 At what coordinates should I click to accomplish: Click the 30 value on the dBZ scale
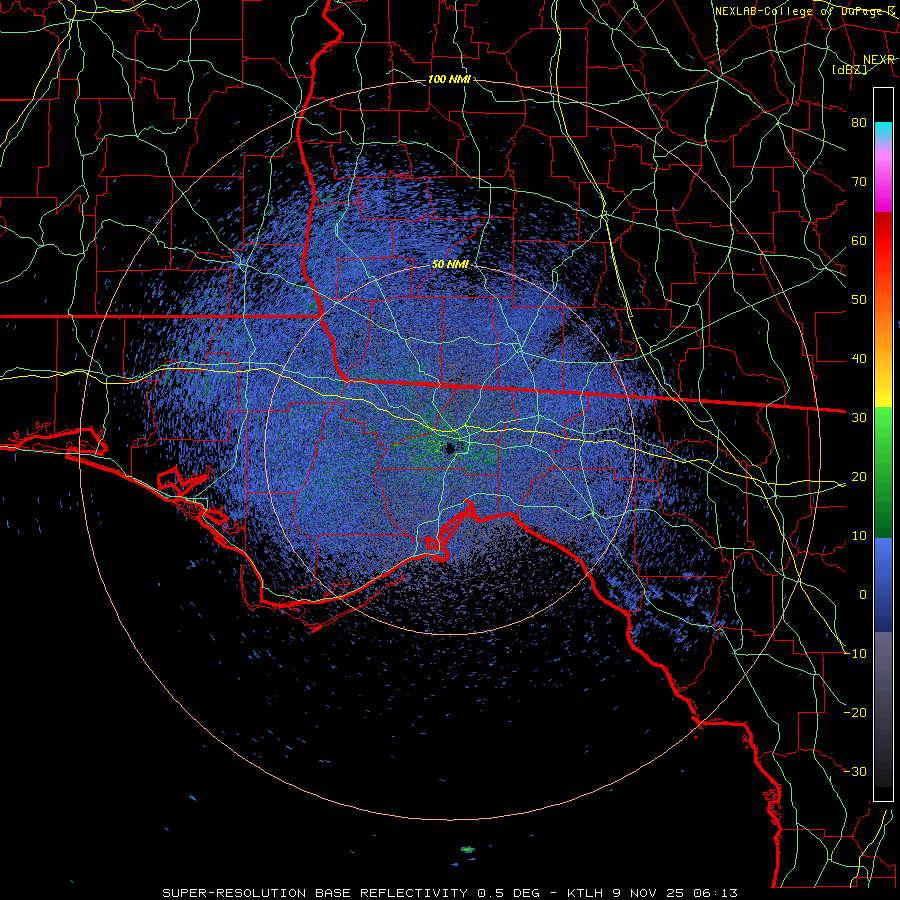[x=859, y=418]
